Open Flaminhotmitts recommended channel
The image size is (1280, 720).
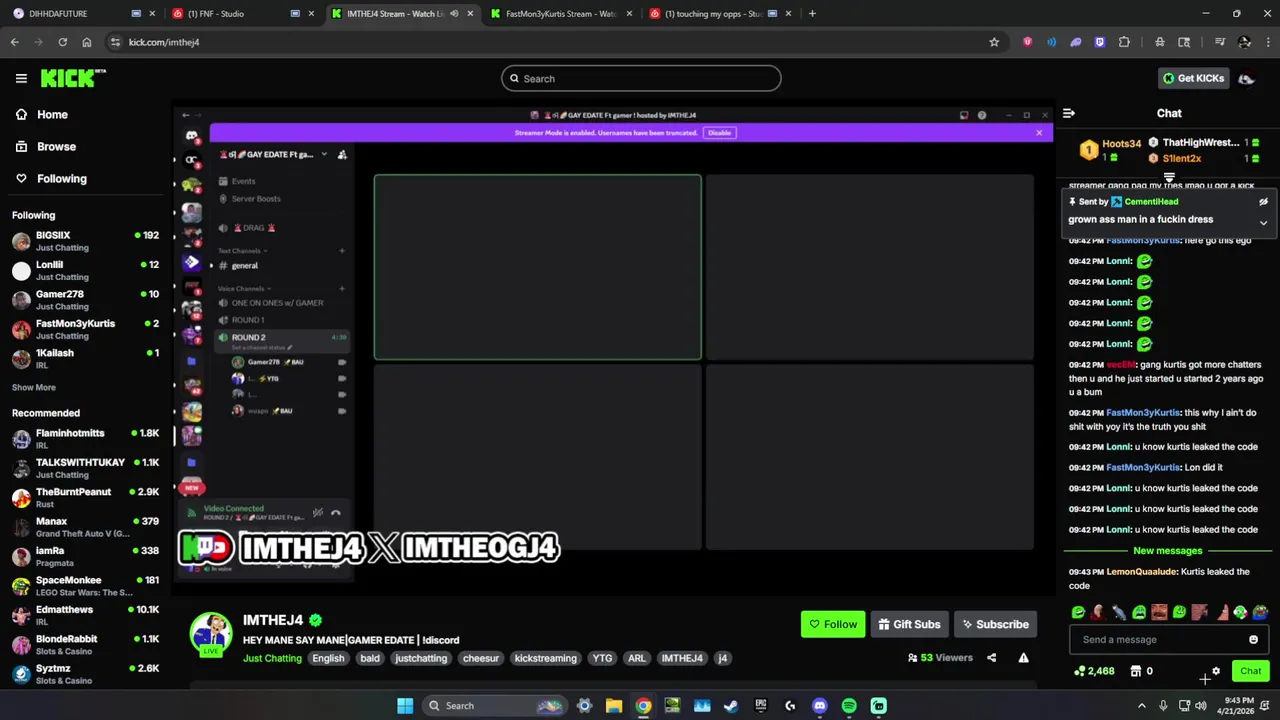tap(85, 438)
